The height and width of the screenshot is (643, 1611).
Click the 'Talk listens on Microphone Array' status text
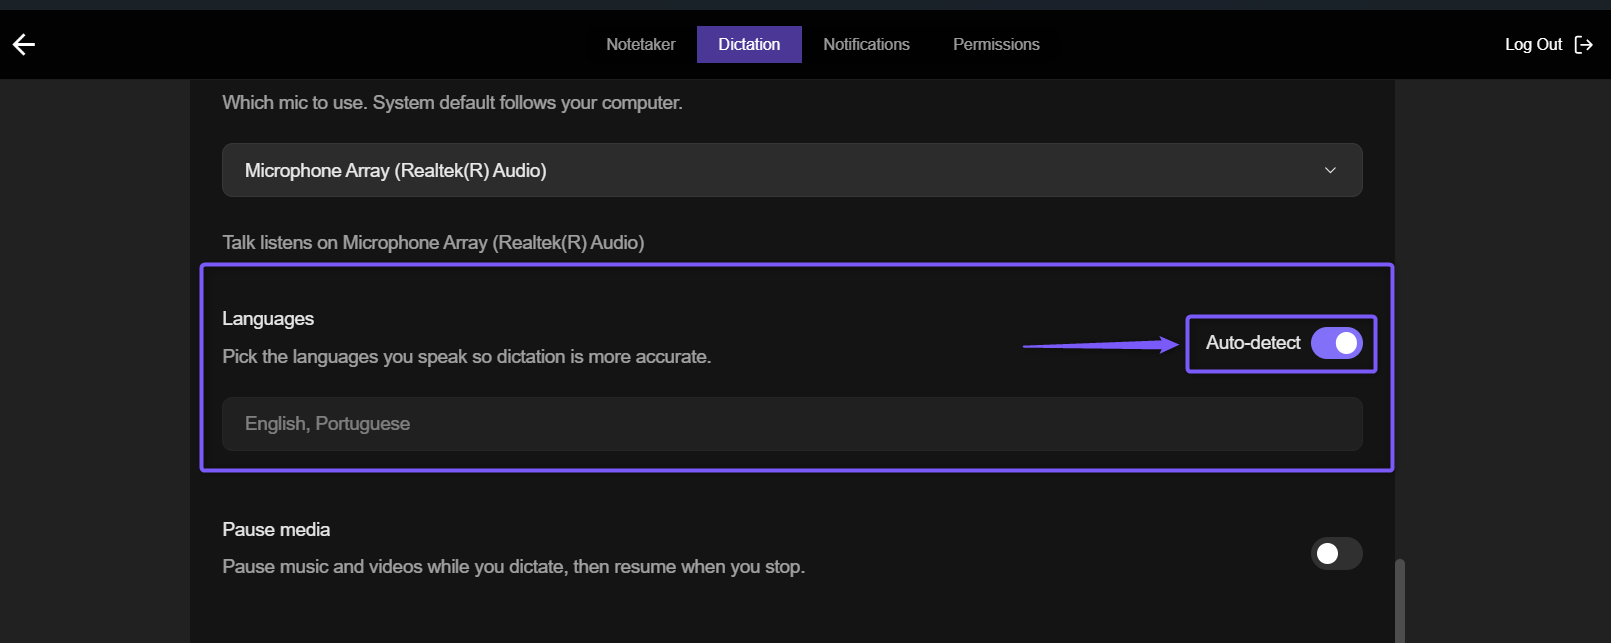pos(433,242)
